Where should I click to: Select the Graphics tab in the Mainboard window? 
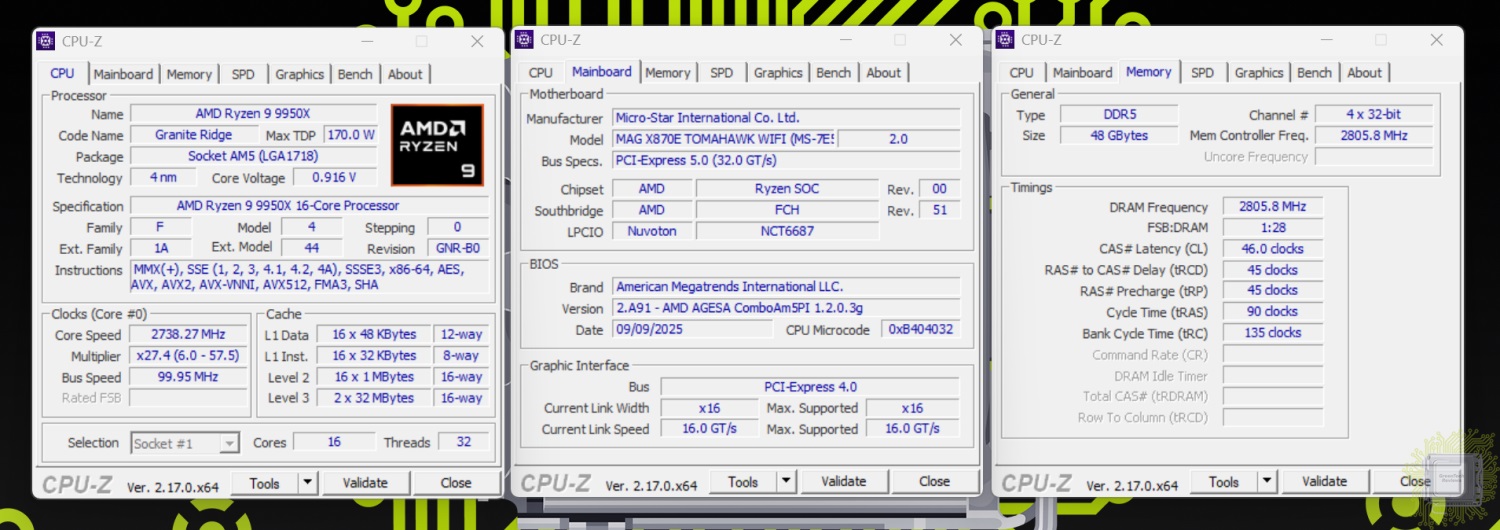pos(778,72)
